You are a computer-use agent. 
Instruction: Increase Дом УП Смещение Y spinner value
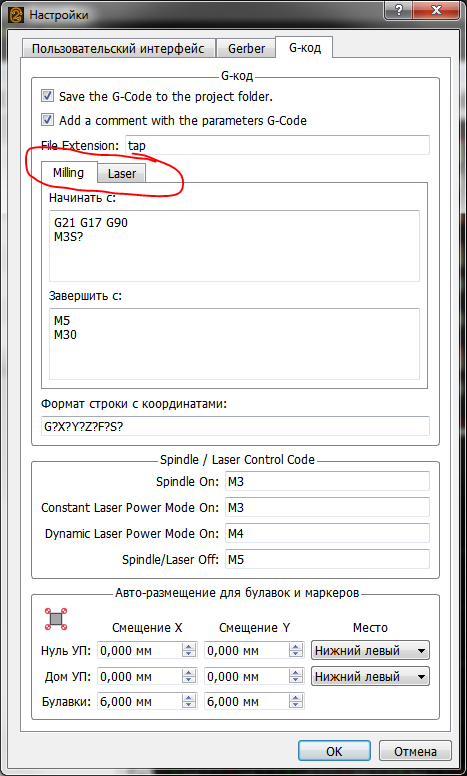point(296,672)
